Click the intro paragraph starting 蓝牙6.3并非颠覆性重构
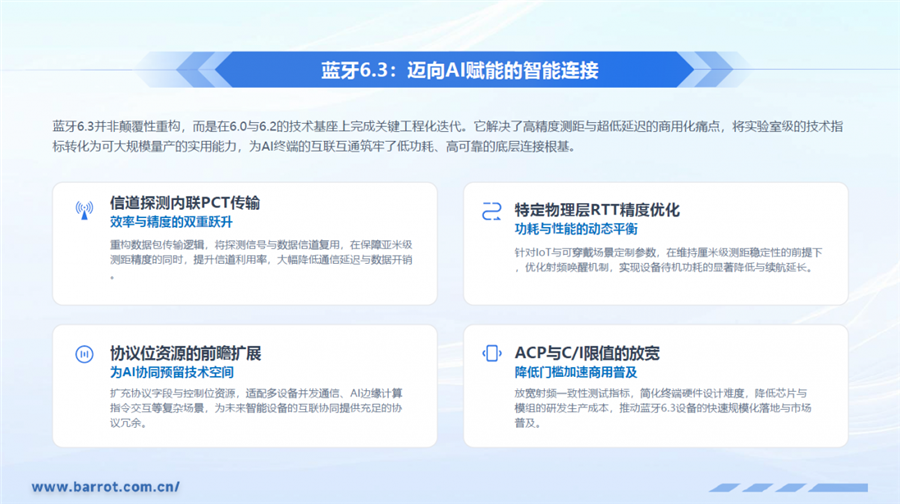 click(x=448, y=137)
